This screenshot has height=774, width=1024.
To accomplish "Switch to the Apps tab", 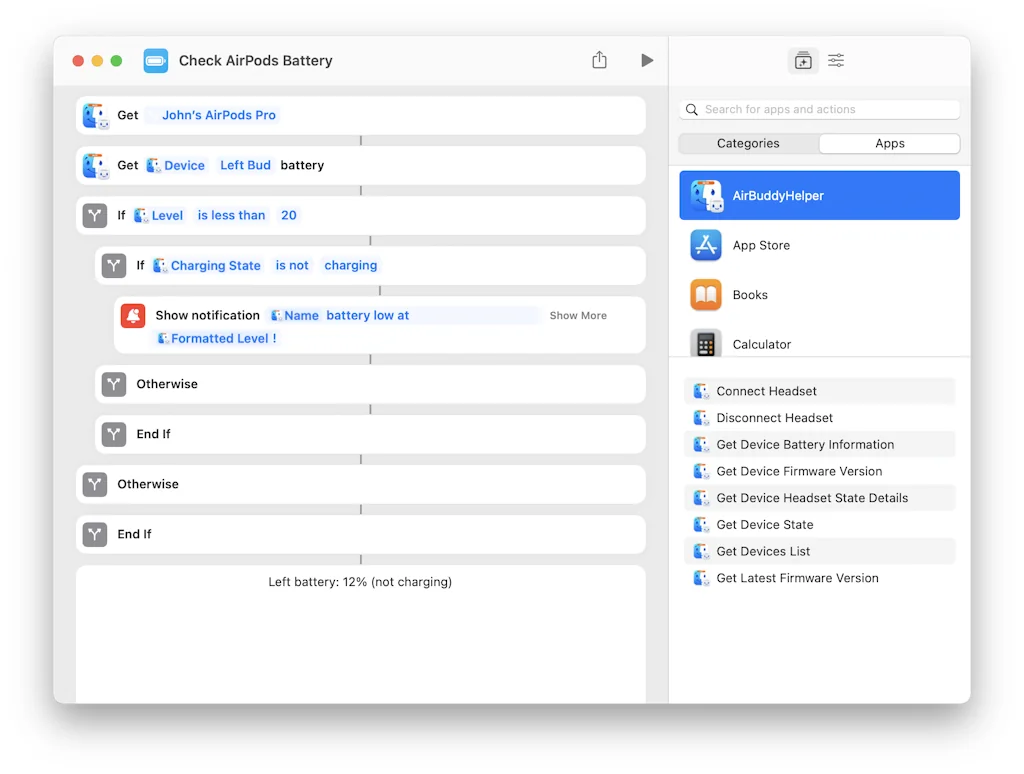I will click(889, 143).
